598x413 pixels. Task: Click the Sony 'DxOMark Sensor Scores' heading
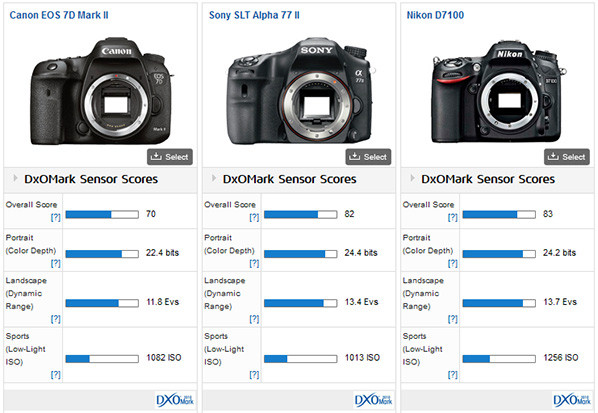tap(290, 179)
